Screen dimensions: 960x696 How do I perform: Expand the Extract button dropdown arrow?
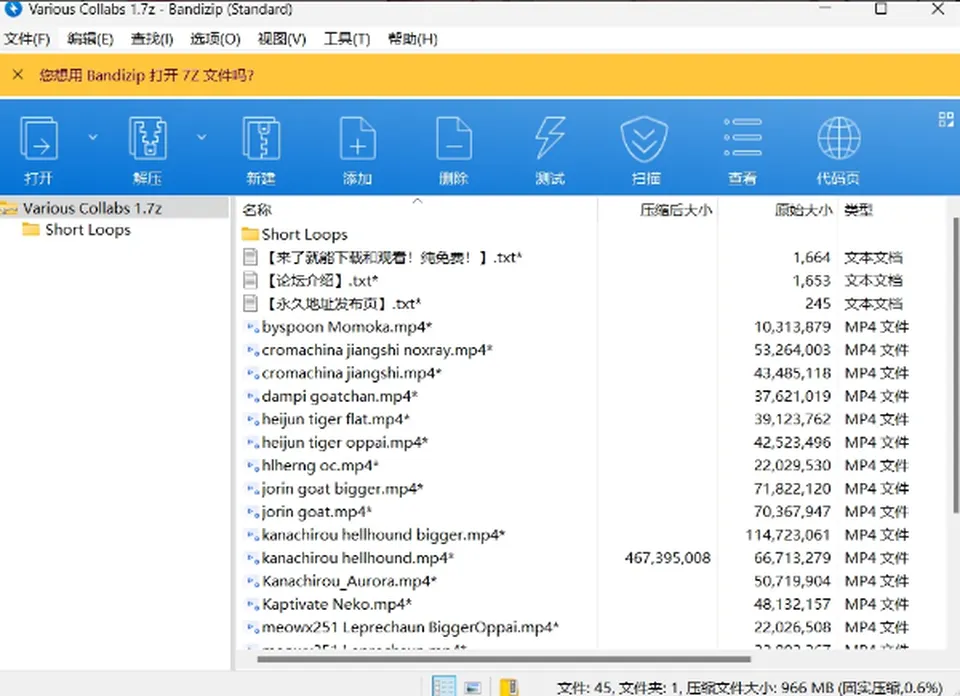pyautogui.click(x=201, y=137)
